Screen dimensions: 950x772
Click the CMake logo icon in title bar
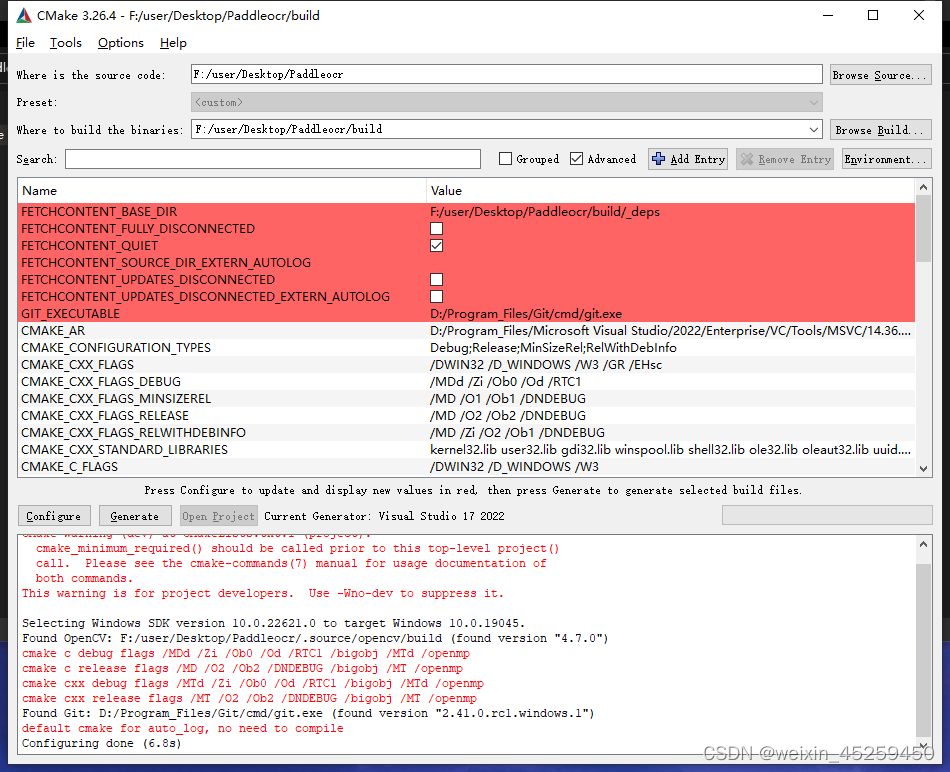pos(24,15)
